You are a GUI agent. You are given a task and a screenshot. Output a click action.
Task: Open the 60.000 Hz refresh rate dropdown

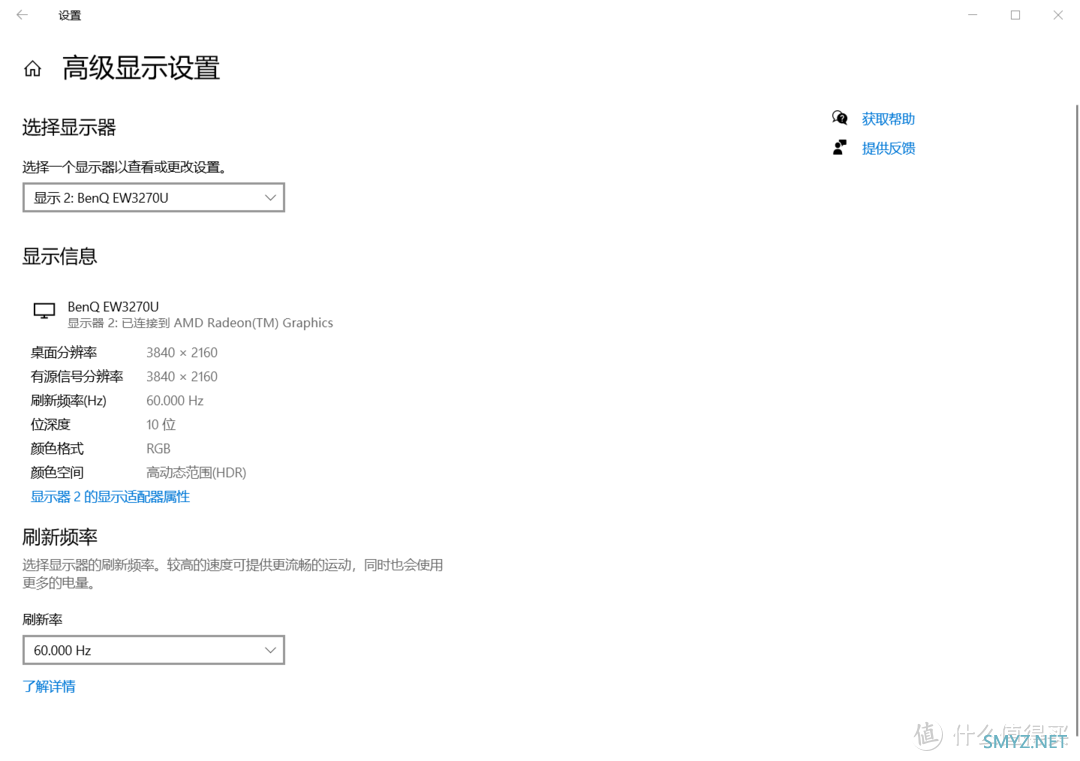pyautogui.click(x=154, y=650)
